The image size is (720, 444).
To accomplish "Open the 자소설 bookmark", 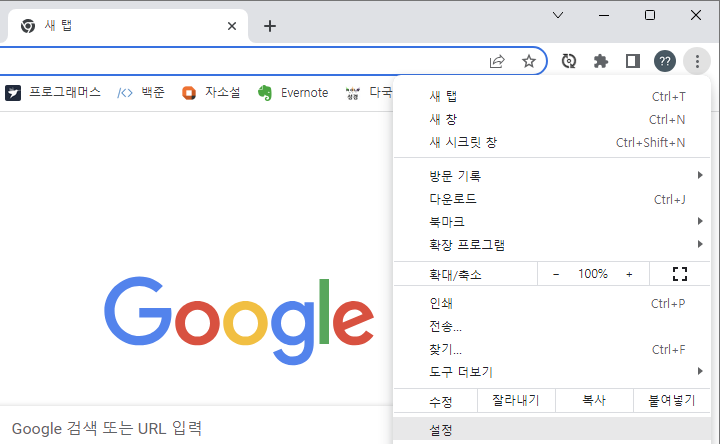I will click(211, 93).
